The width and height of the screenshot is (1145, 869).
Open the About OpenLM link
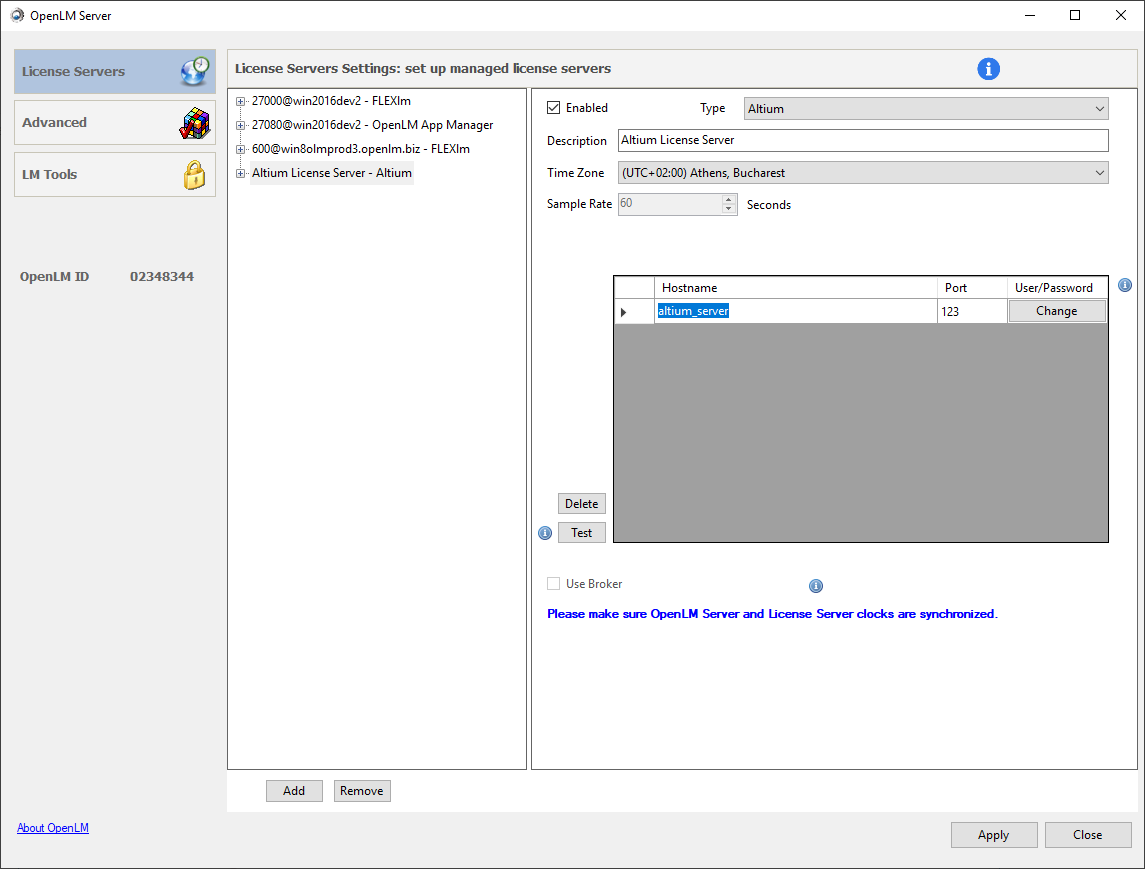pos(53,828)
